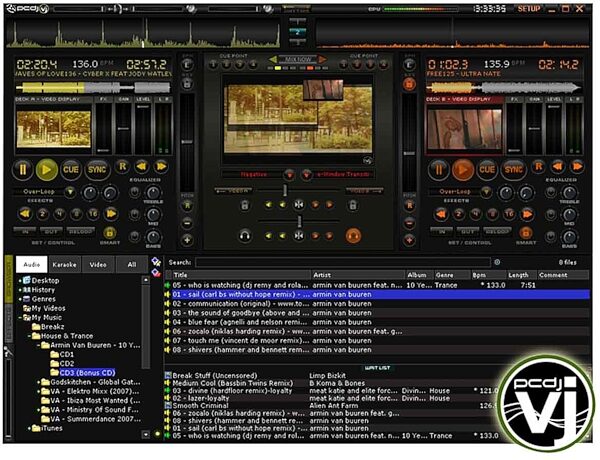Collapse the House & Trance folder
This screenshot has height=460, width=600.
(x=29, y=336)
